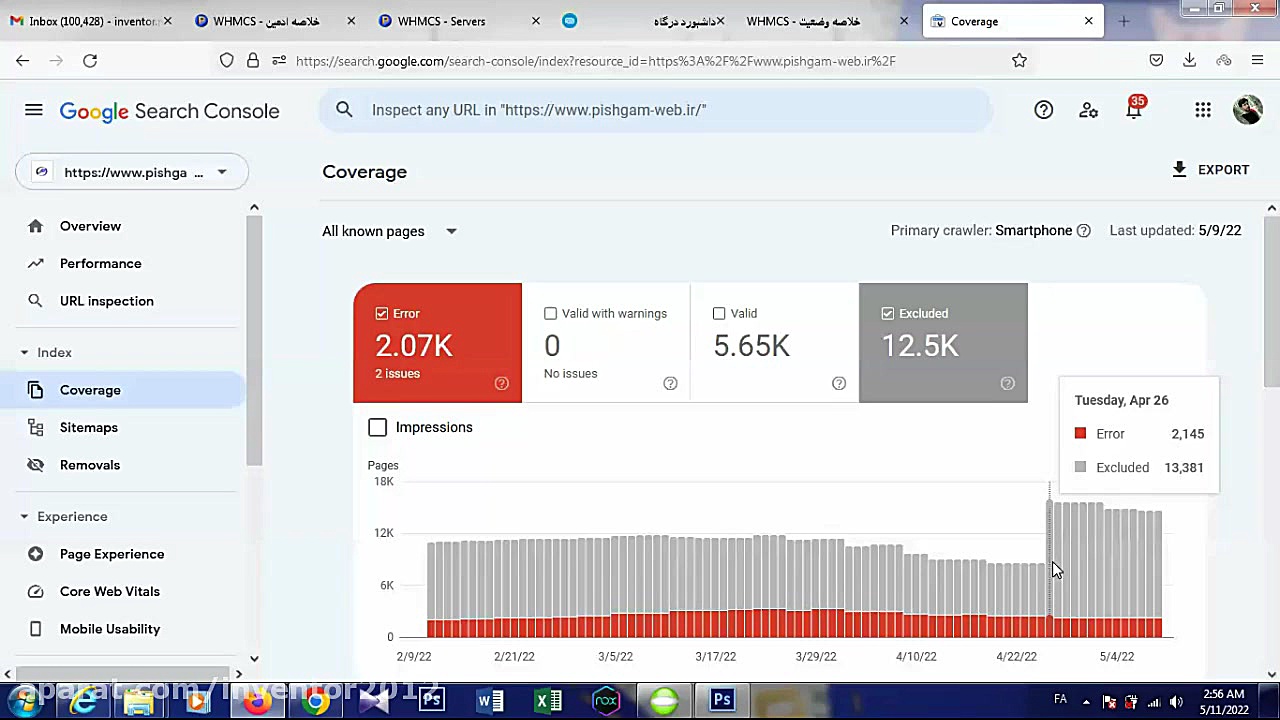Click the Core Web Vitals gauge icon

pos(36,591)
